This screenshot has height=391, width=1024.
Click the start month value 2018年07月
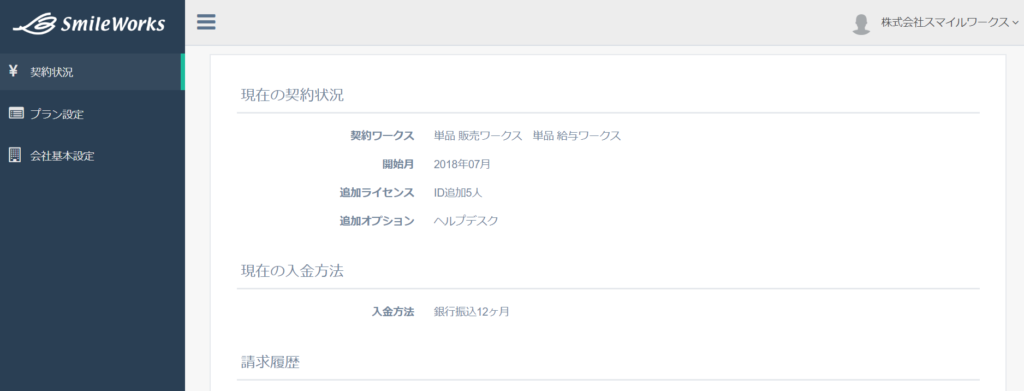tap(462, 164)
